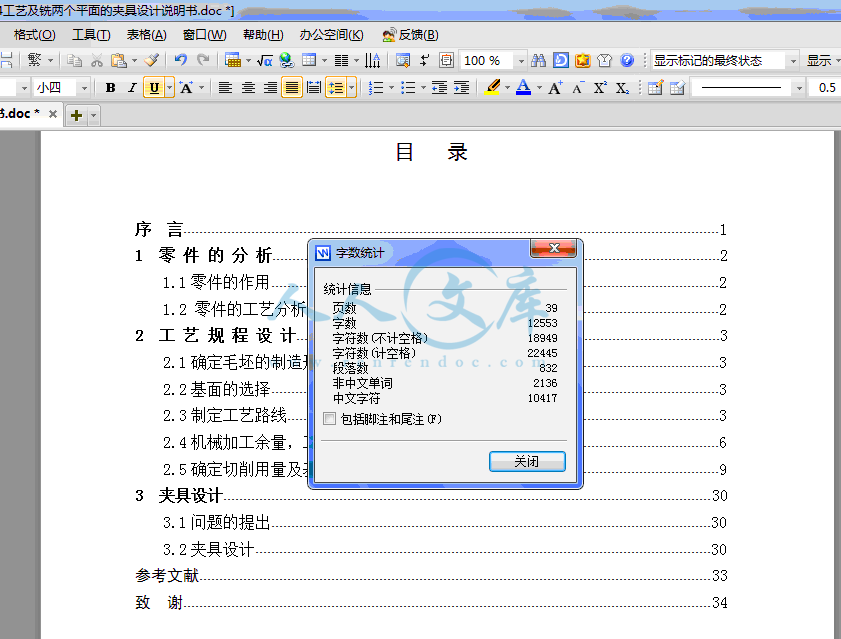Click the numbered list icon
Viewport: 841px width, 639px height.
(376, 87)
